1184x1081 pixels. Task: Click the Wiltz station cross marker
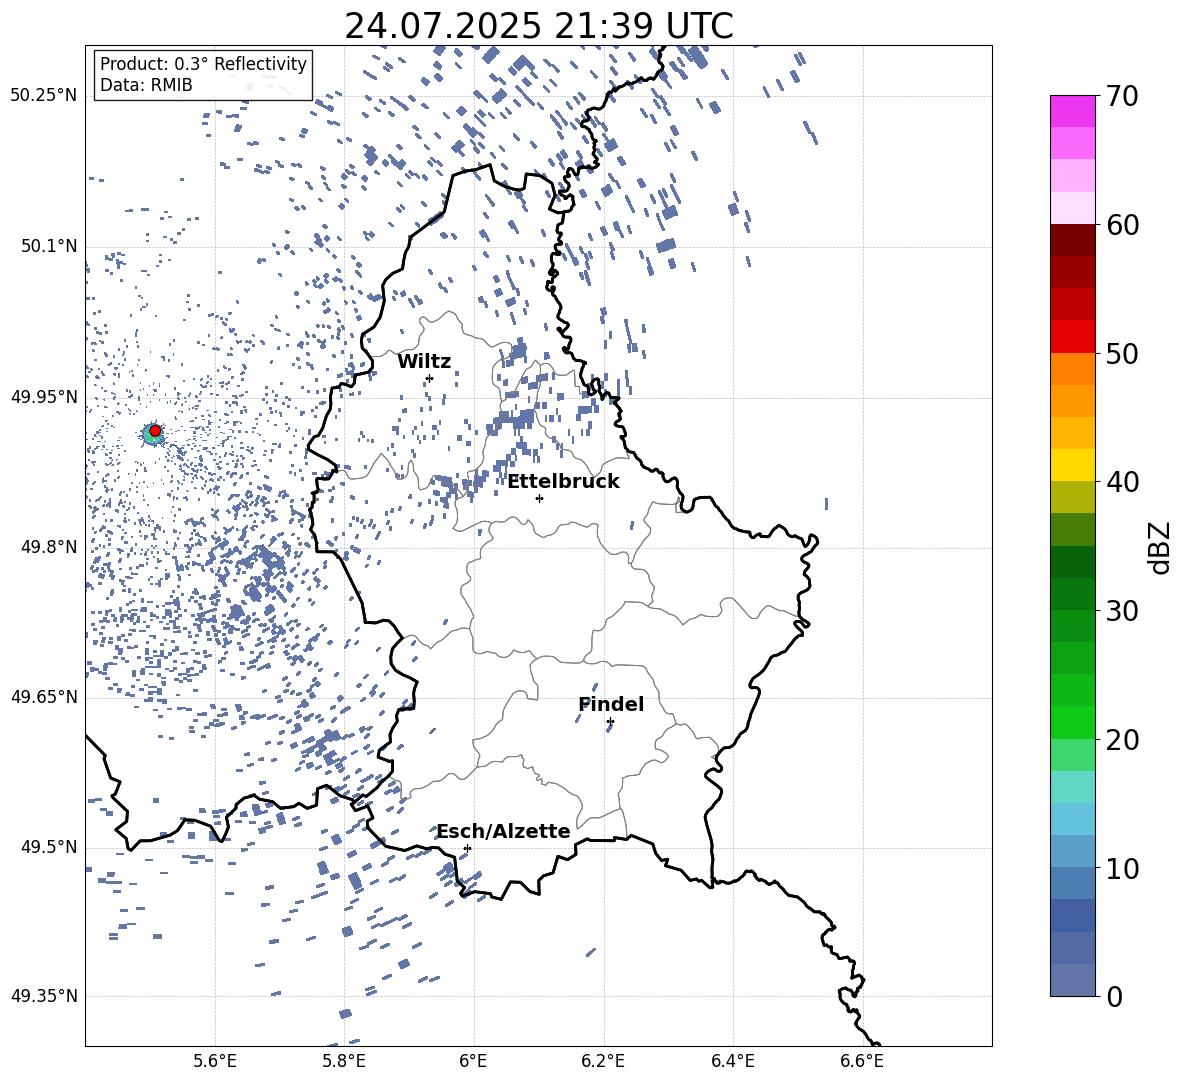[x=429, y=378]
